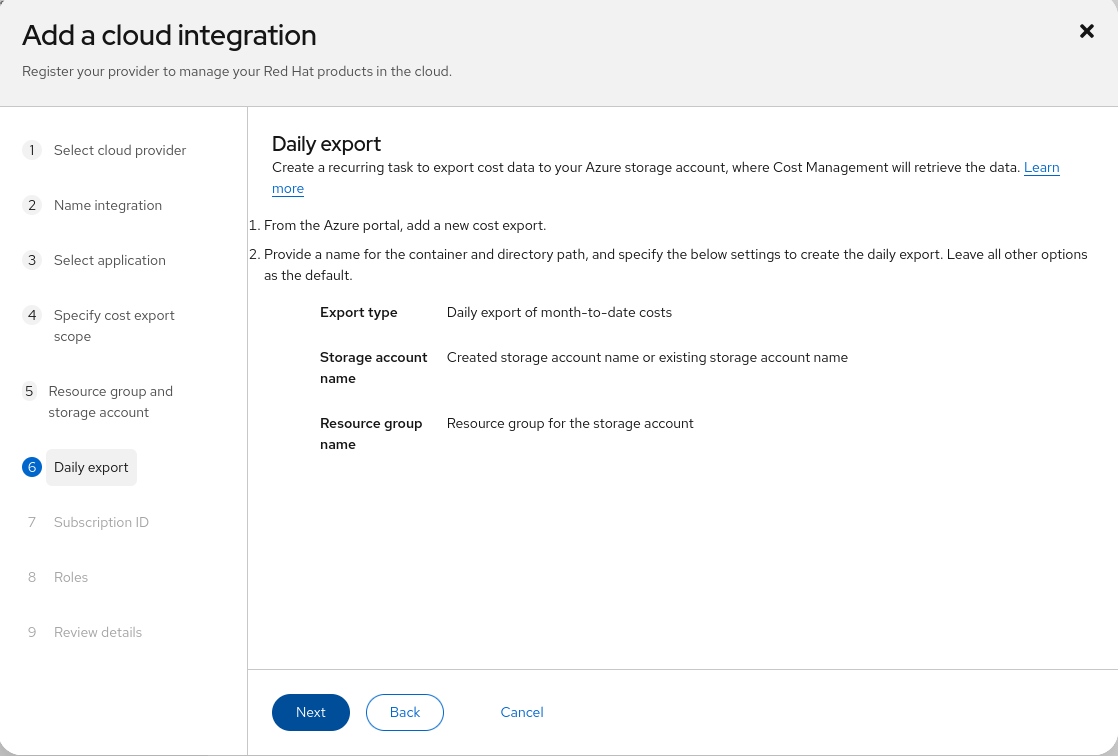Viewport: 1118px width, 756px height.
Task: Click the blue step 6 number badge
Action: tap(32, 467)
